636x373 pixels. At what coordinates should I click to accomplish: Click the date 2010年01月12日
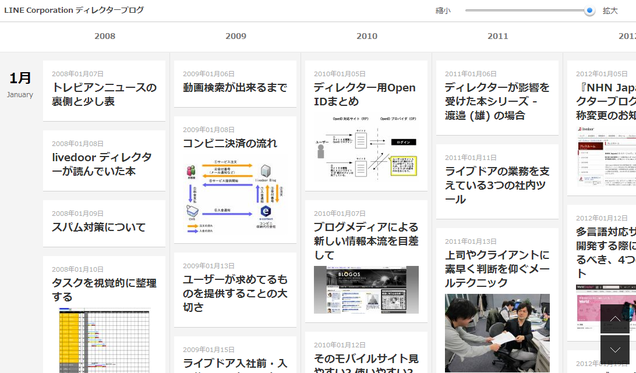coord(339,345)
